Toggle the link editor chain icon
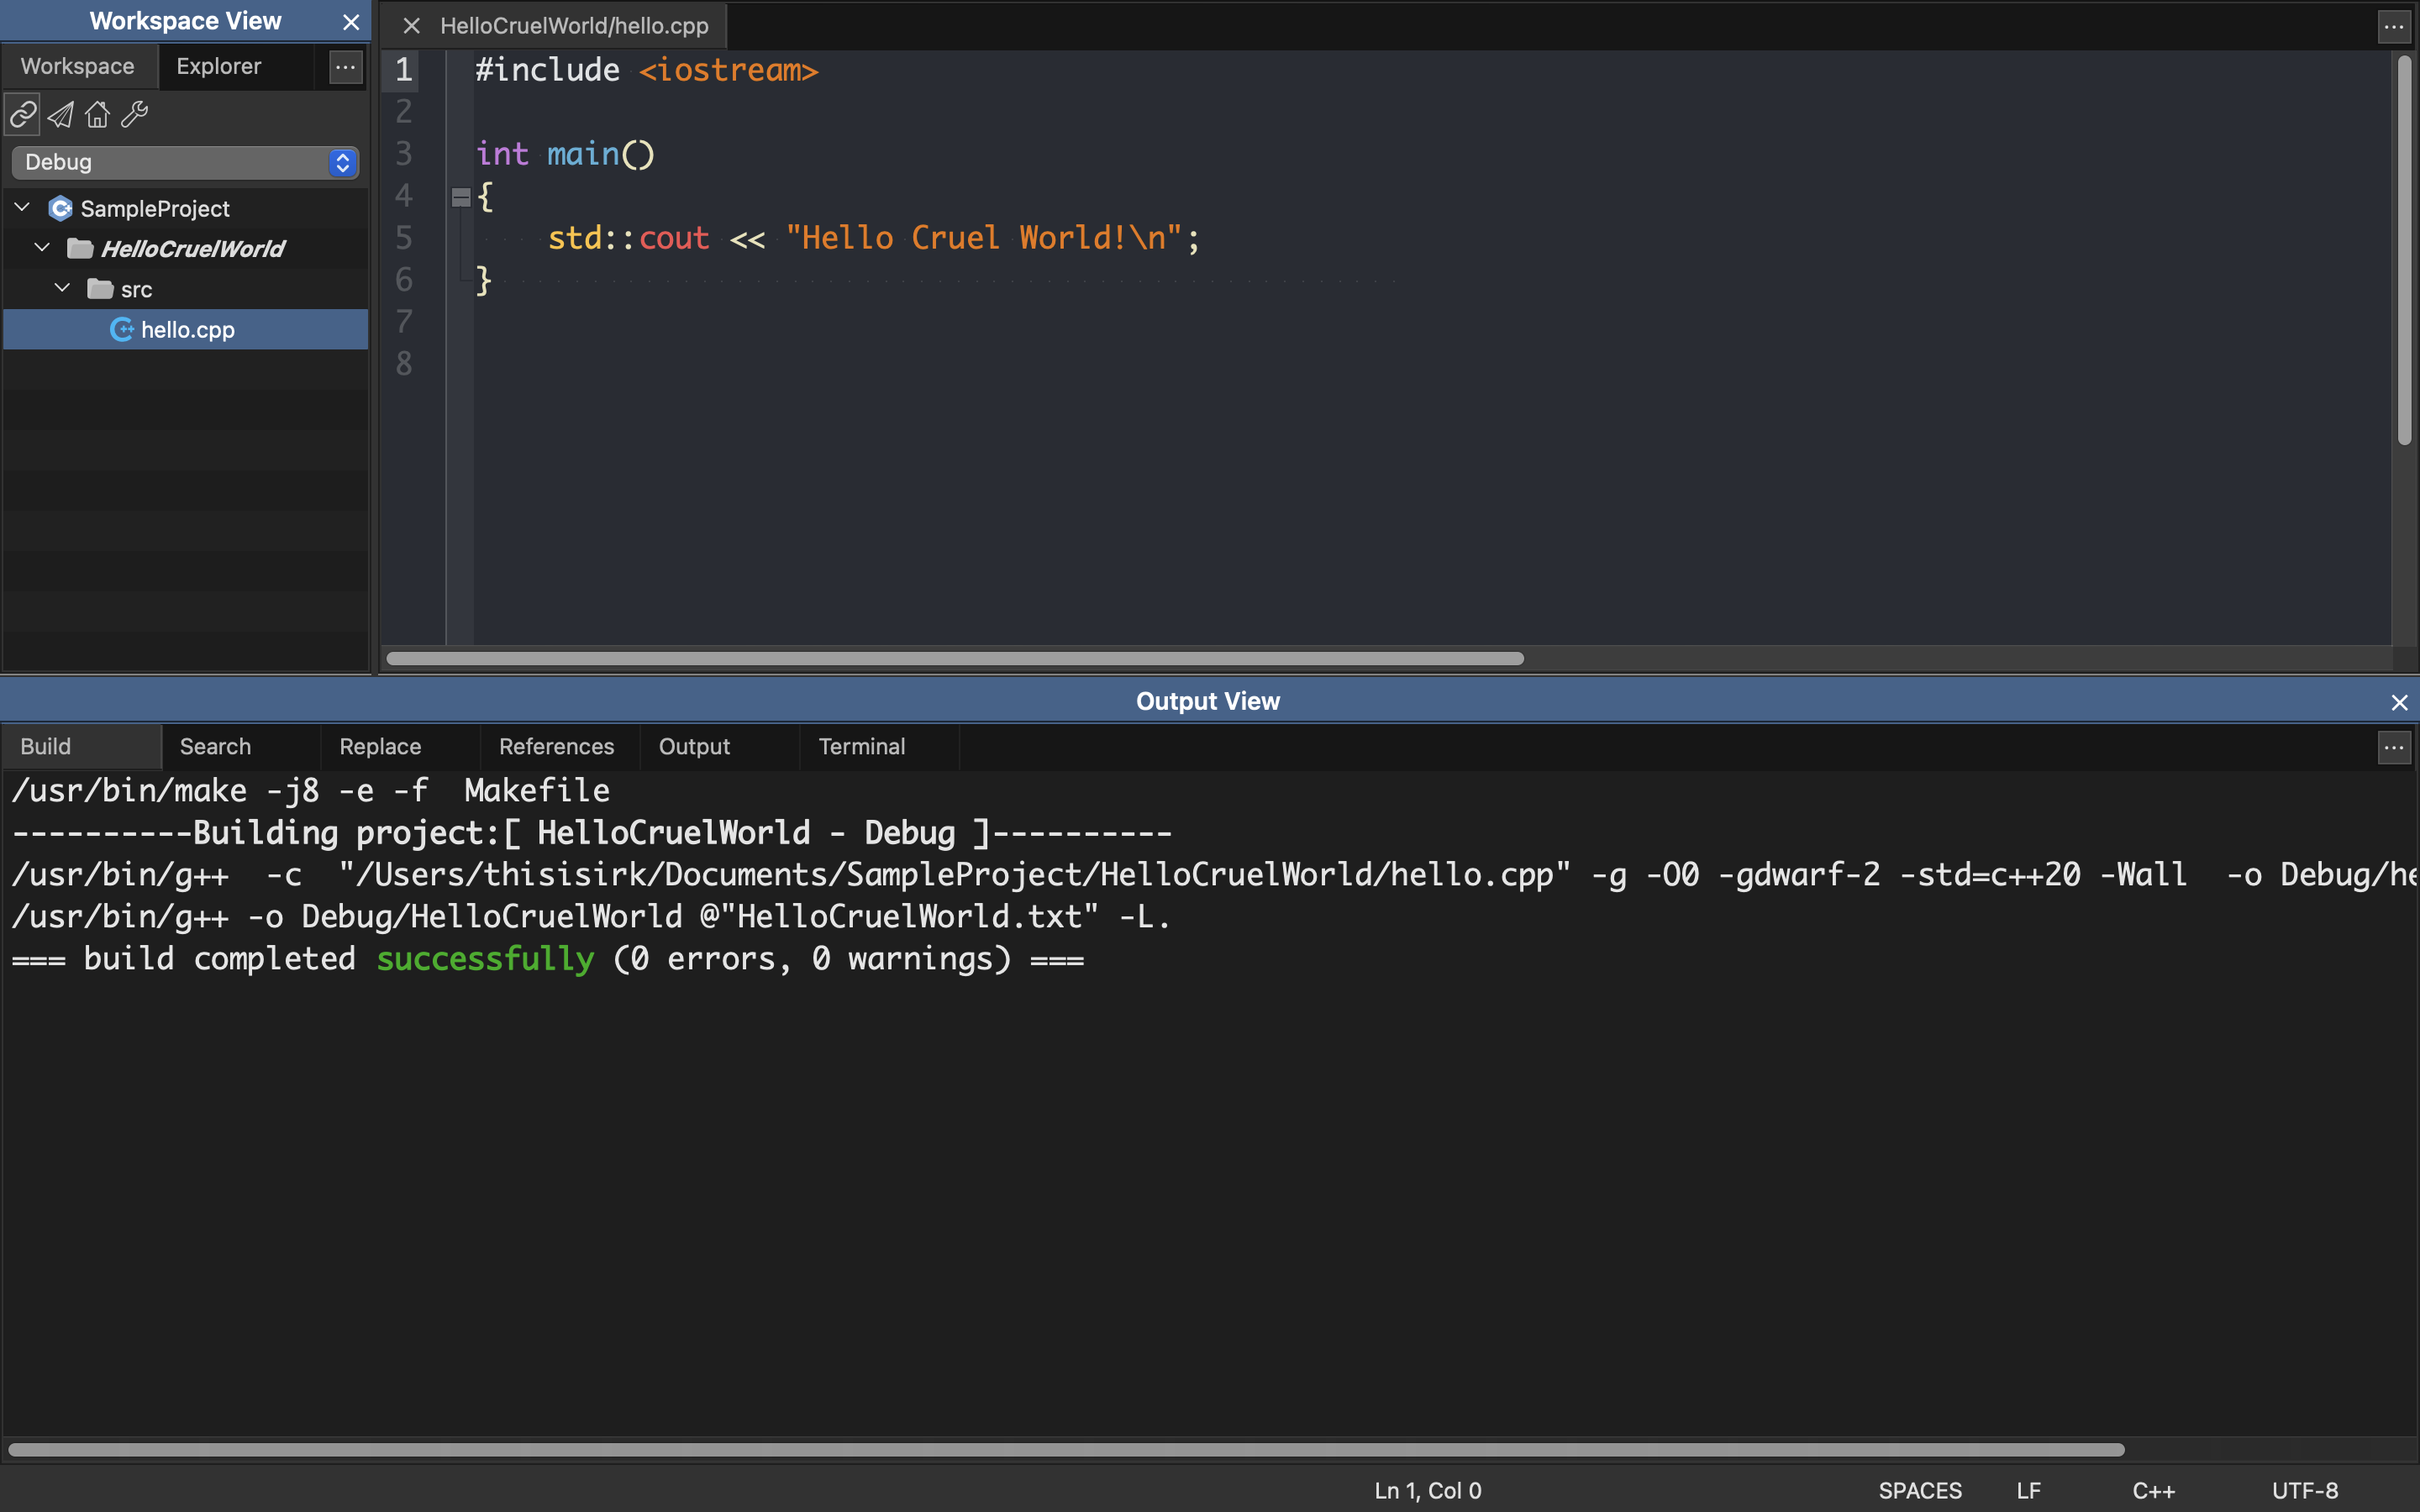 23,115
